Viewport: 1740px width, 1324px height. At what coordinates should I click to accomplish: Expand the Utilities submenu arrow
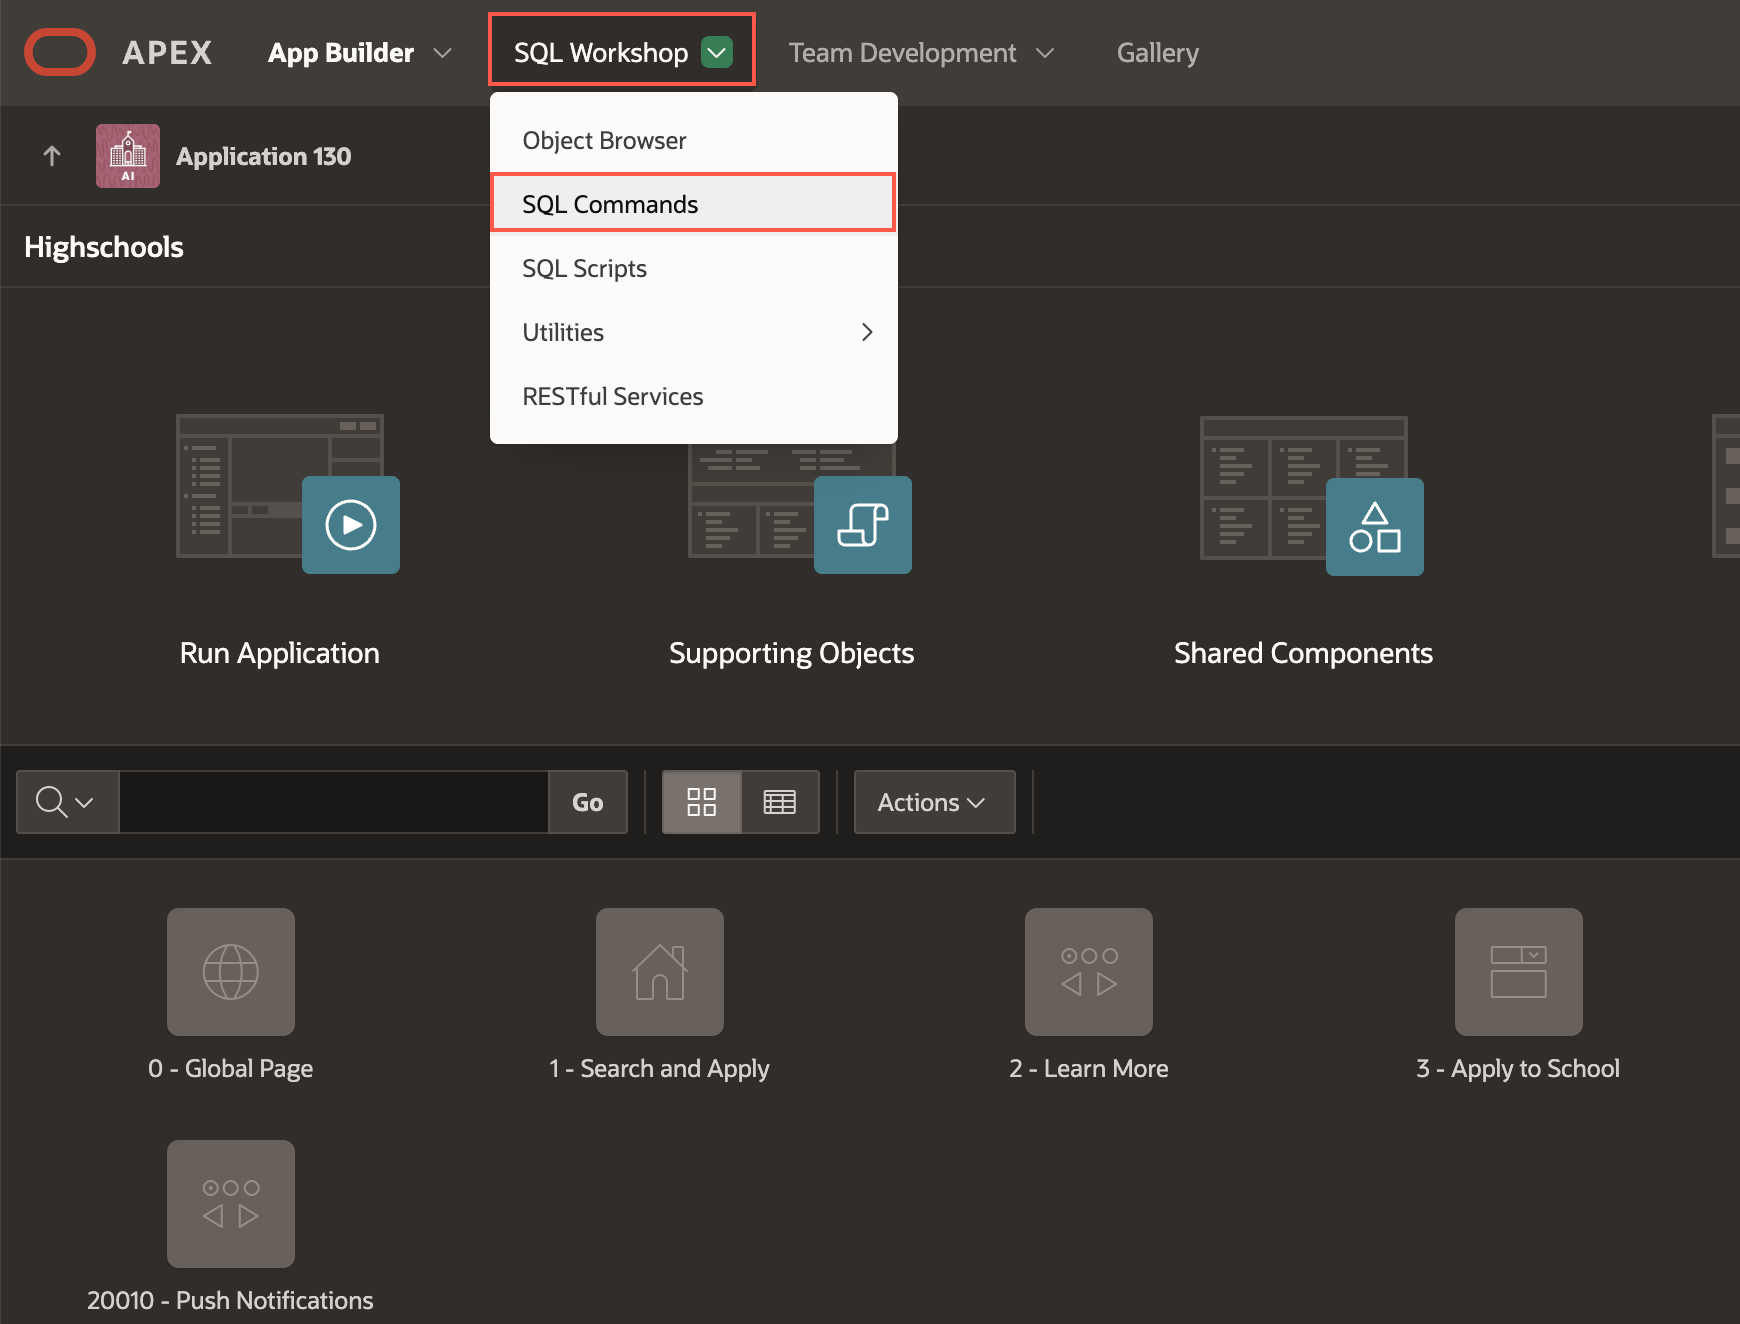click(x=867, y=332)
